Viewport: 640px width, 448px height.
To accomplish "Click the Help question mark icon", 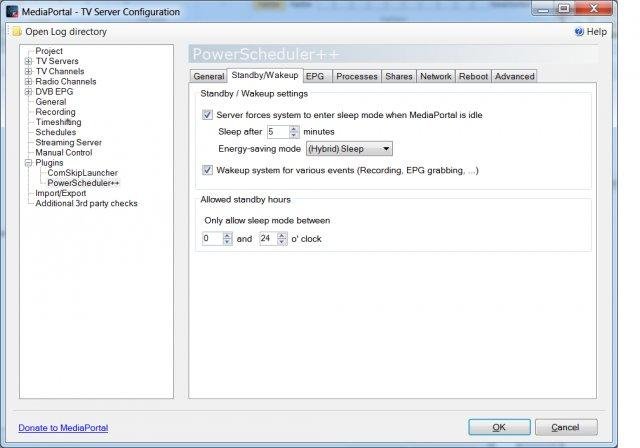I will (579, 32).
